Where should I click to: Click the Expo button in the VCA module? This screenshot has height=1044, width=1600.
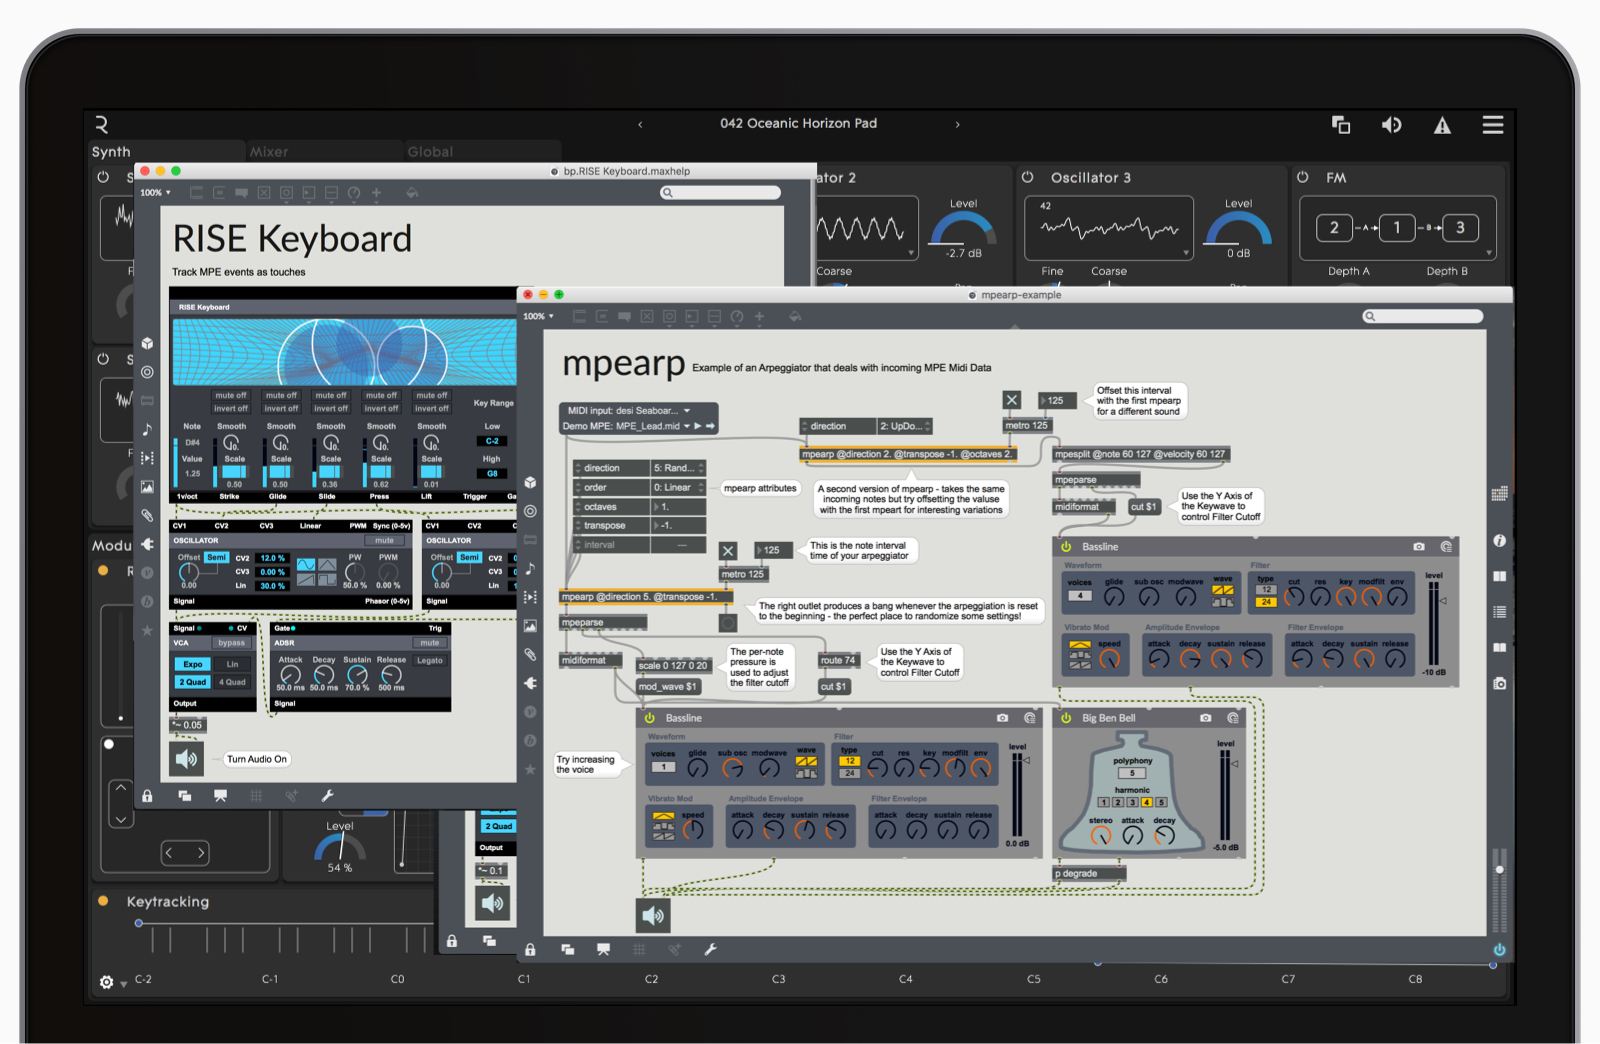(192, 664)
